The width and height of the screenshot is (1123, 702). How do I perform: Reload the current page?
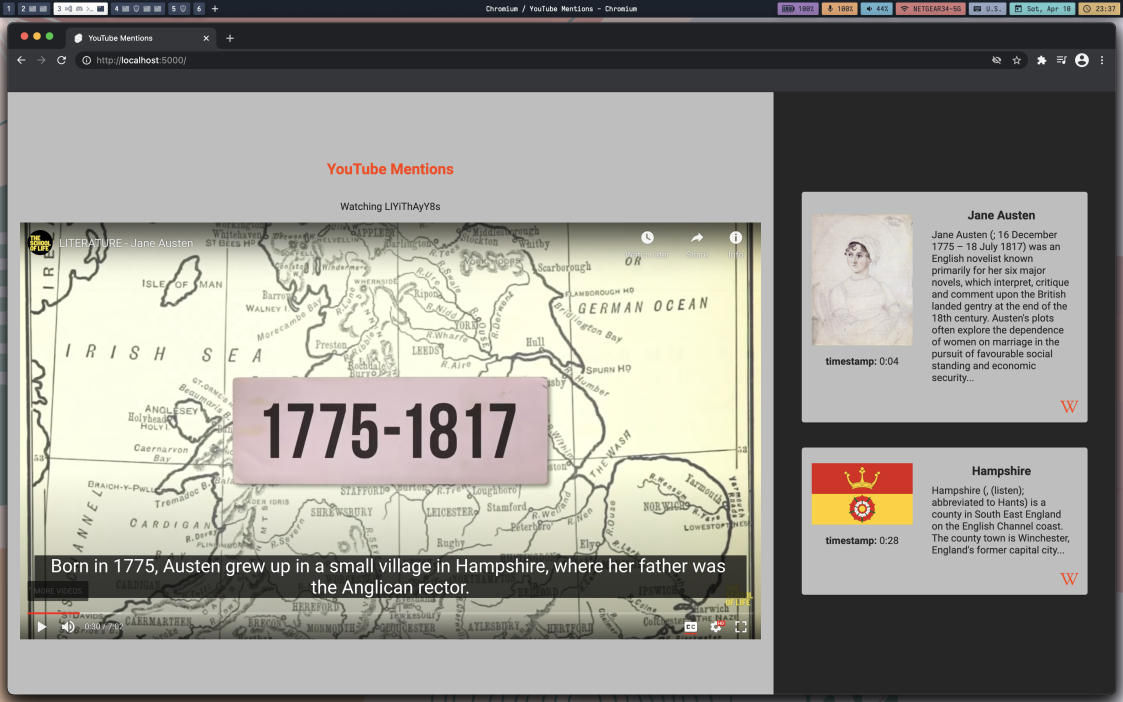[x=62, y=60]
